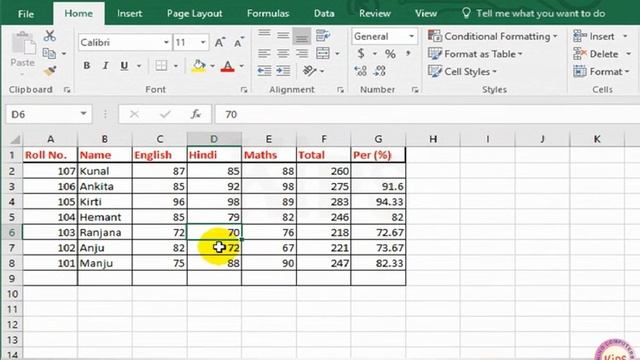640x360 pixels.
Task: Select row 6 header
Action: tap(11, 232)
